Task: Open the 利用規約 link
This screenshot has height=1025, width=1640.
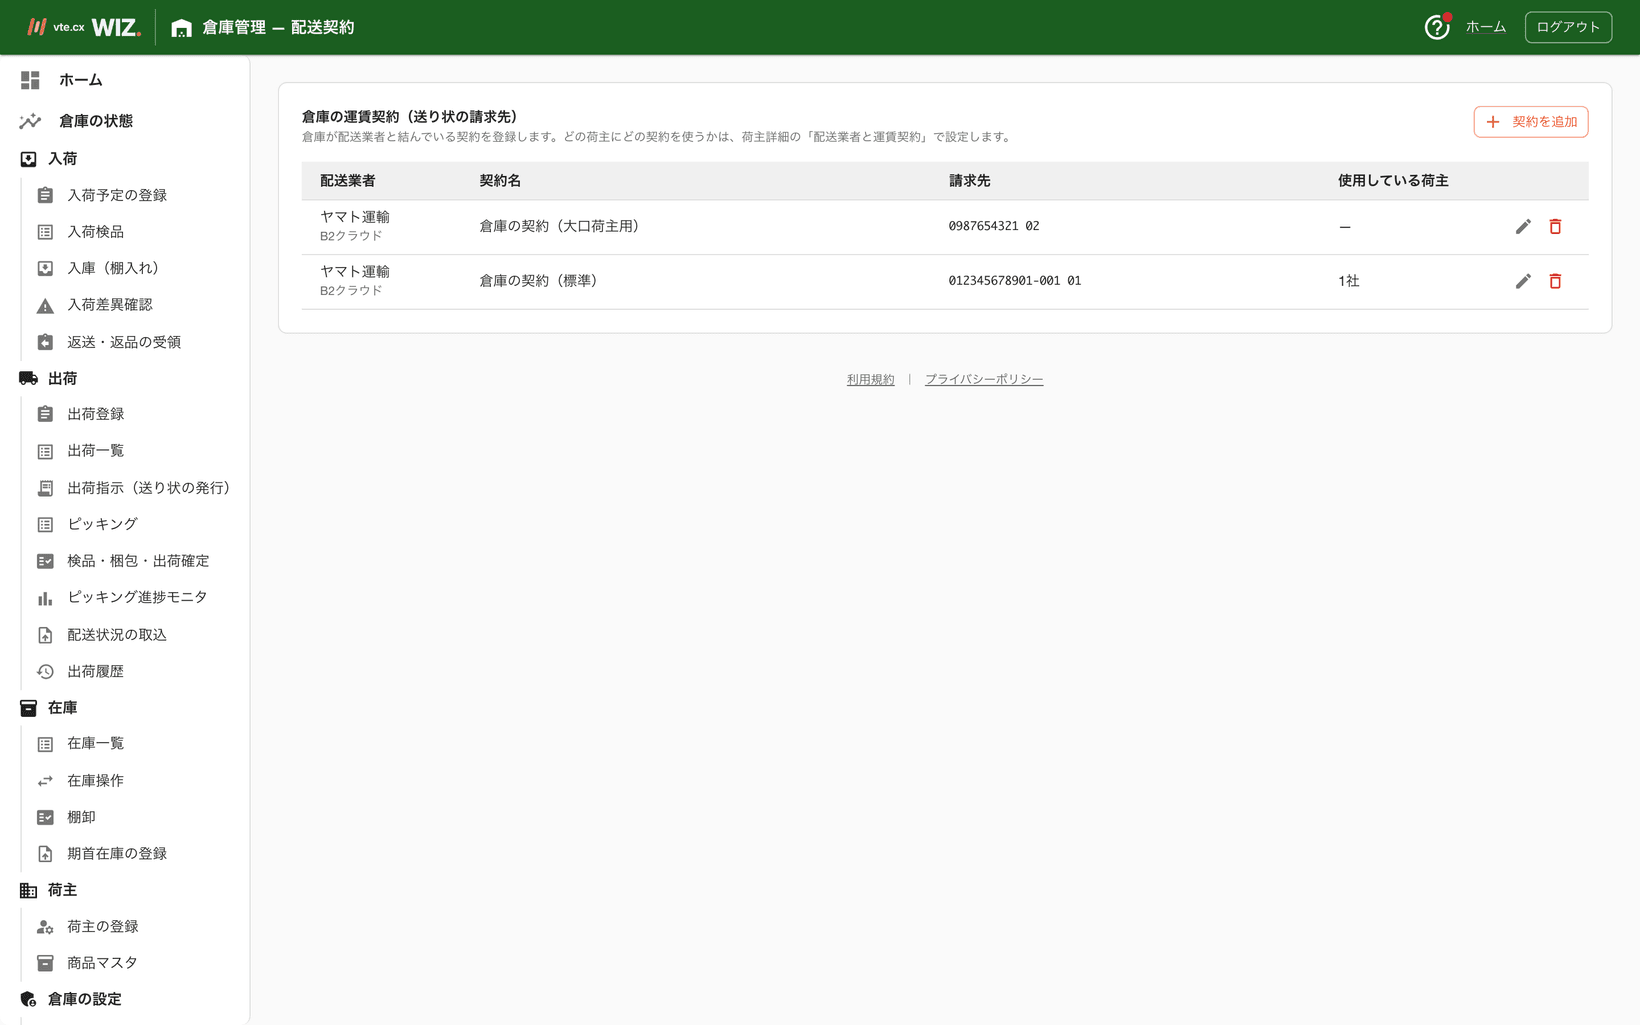Action: [x=870, y=379]
